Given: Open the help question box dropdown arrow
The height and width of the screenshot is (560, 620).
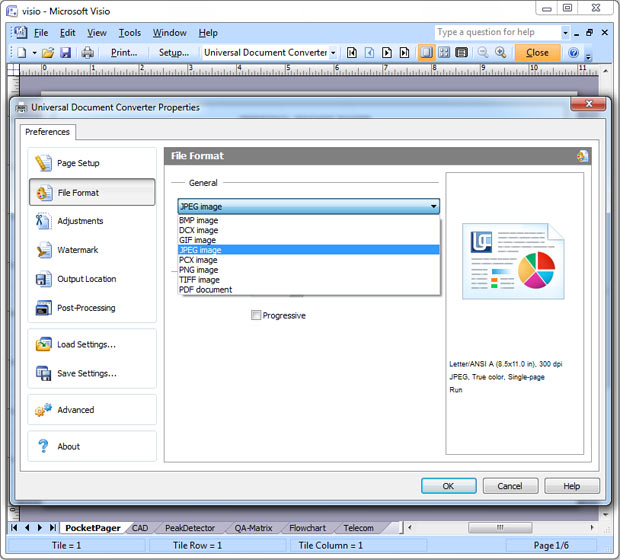Looking at the screenshot, I should pos(565,33).
